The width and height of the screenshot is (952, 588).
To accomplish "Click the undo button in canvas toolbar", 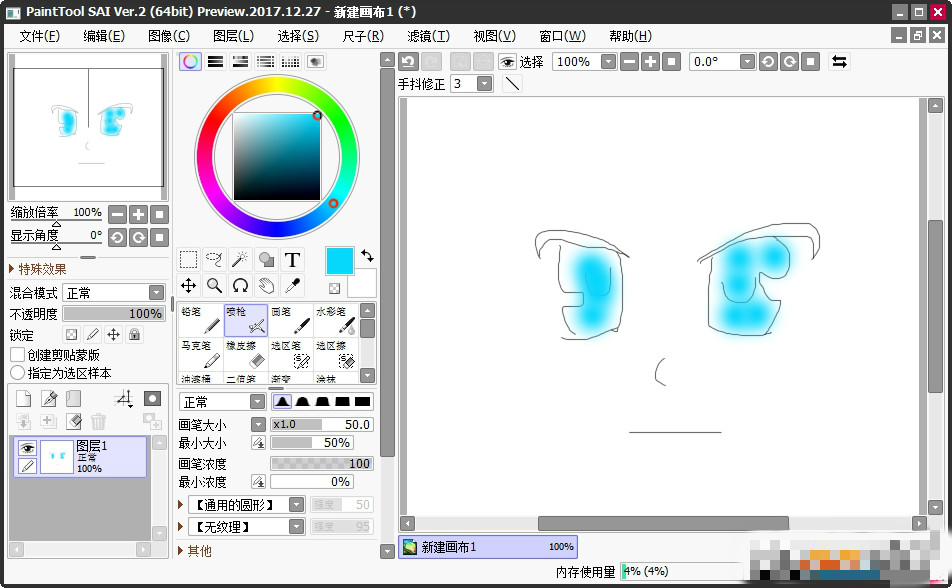I will coord(408,61).
